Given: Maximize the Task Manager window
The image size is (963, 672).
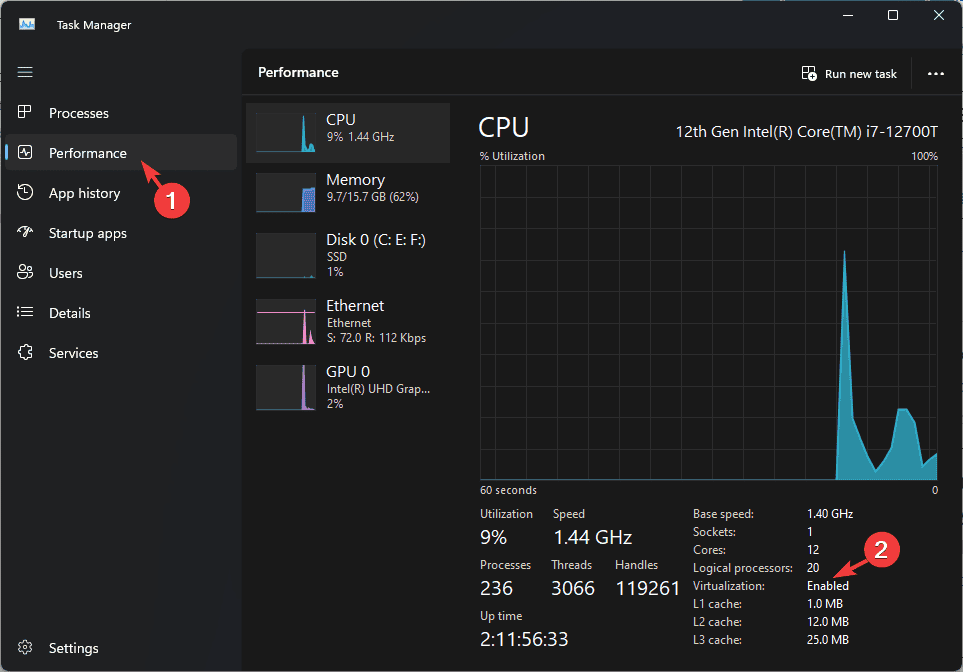Looking at the screenshot, I should click(893, 15).
